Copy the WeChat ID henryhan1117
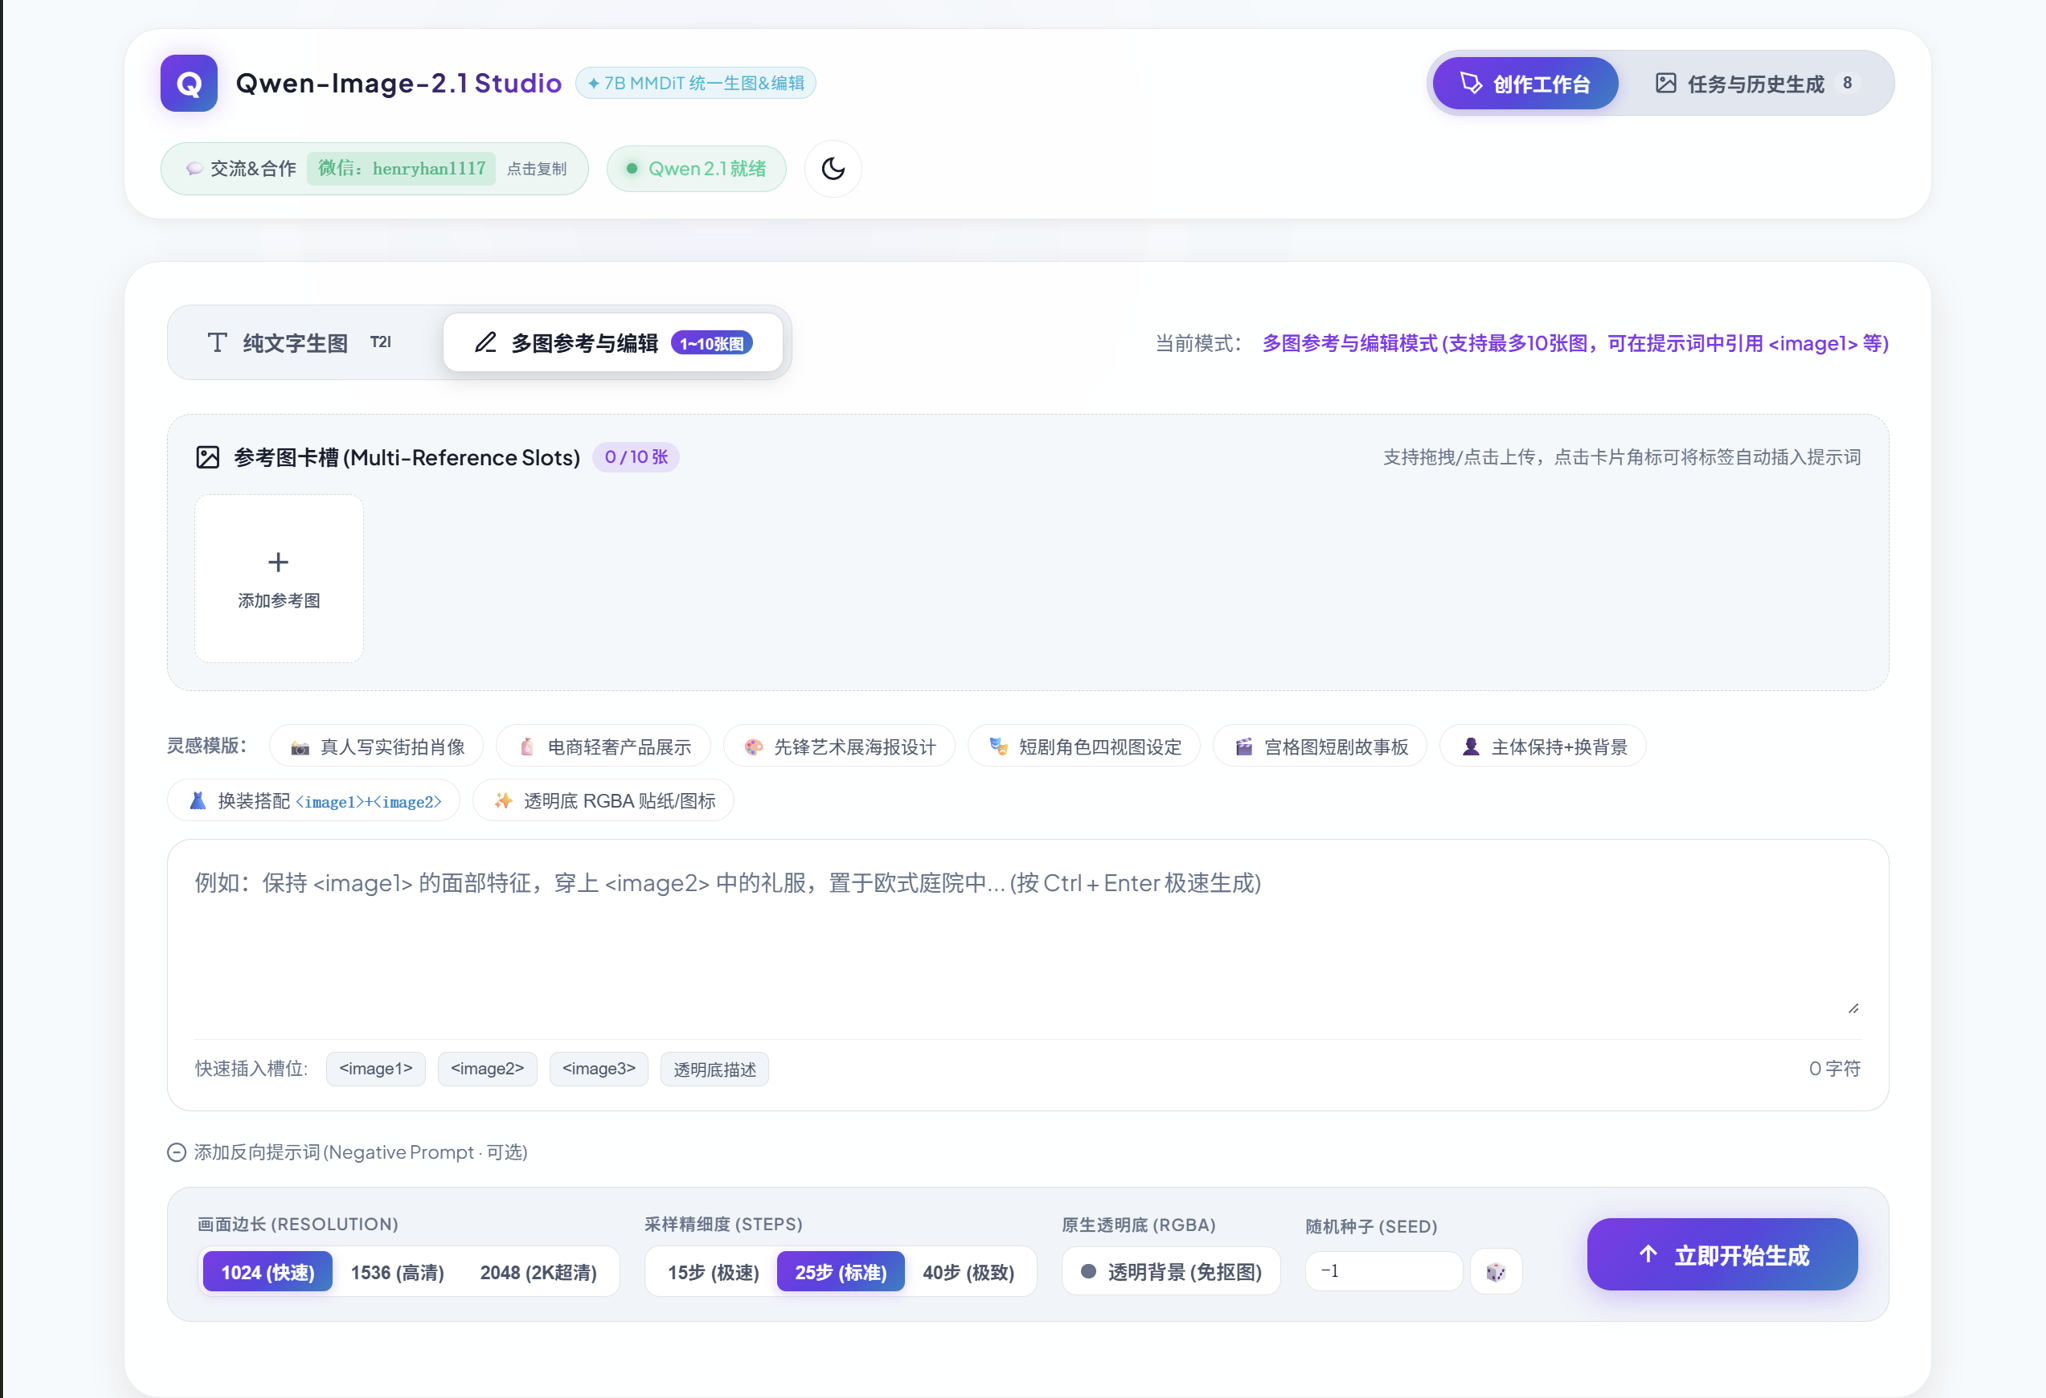The image size is (2046, 1398). click(x=402, y=168)
